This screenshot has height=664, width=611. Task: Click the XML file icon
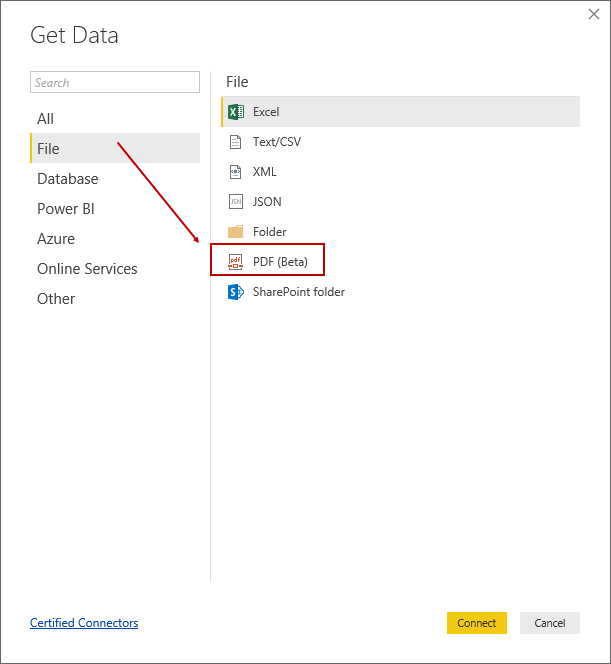236,172
